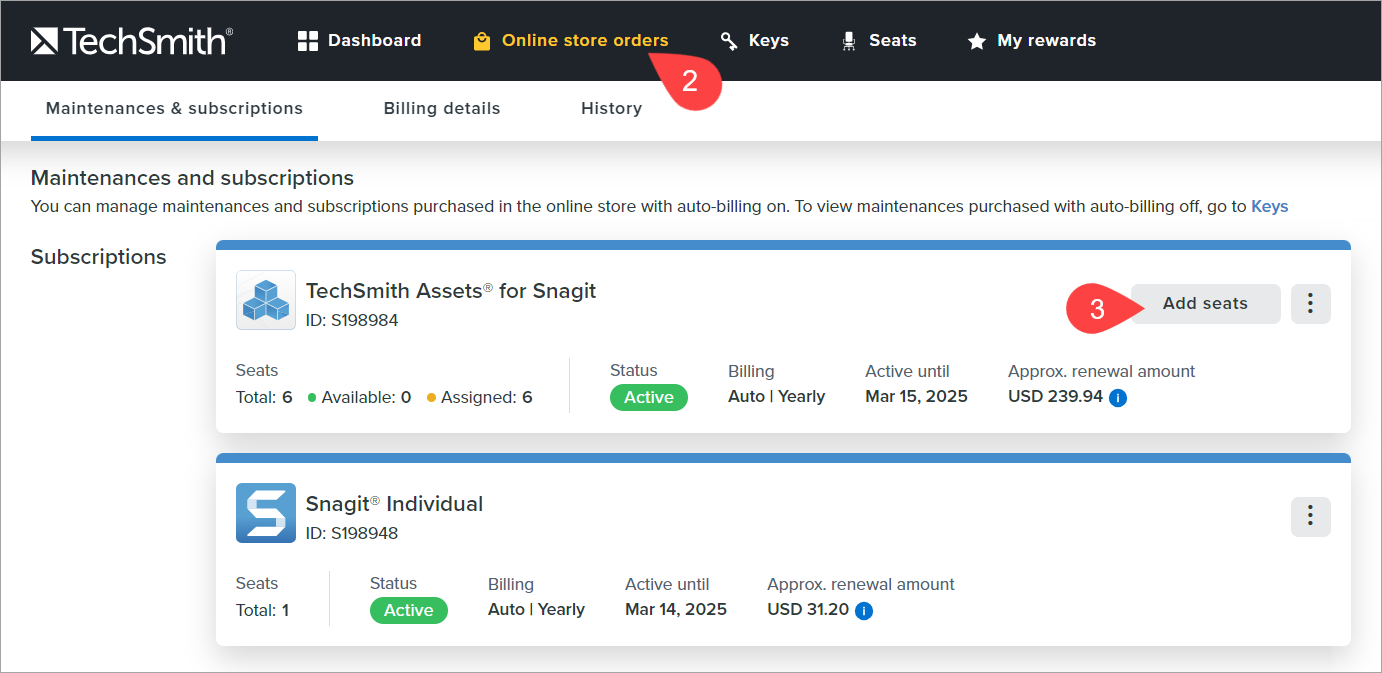
Task: Click the TechSmith logo
Action: [x=131, y=40]
